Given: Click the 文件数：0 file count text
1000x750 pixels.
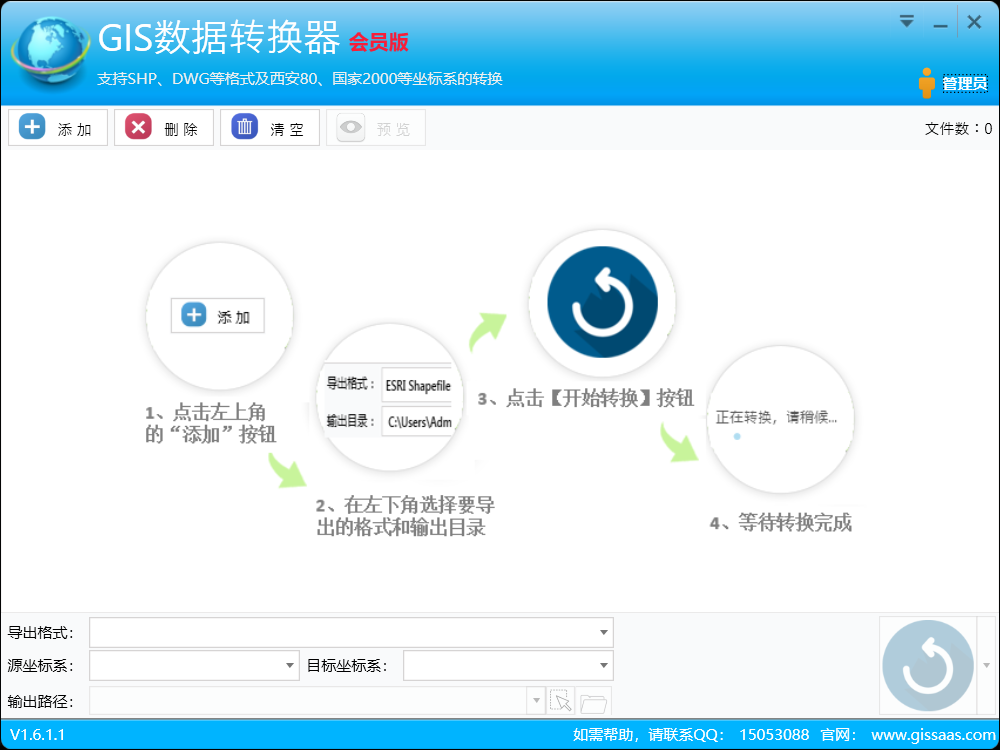Looking at the screenshot, I should [x=958, y=129].
